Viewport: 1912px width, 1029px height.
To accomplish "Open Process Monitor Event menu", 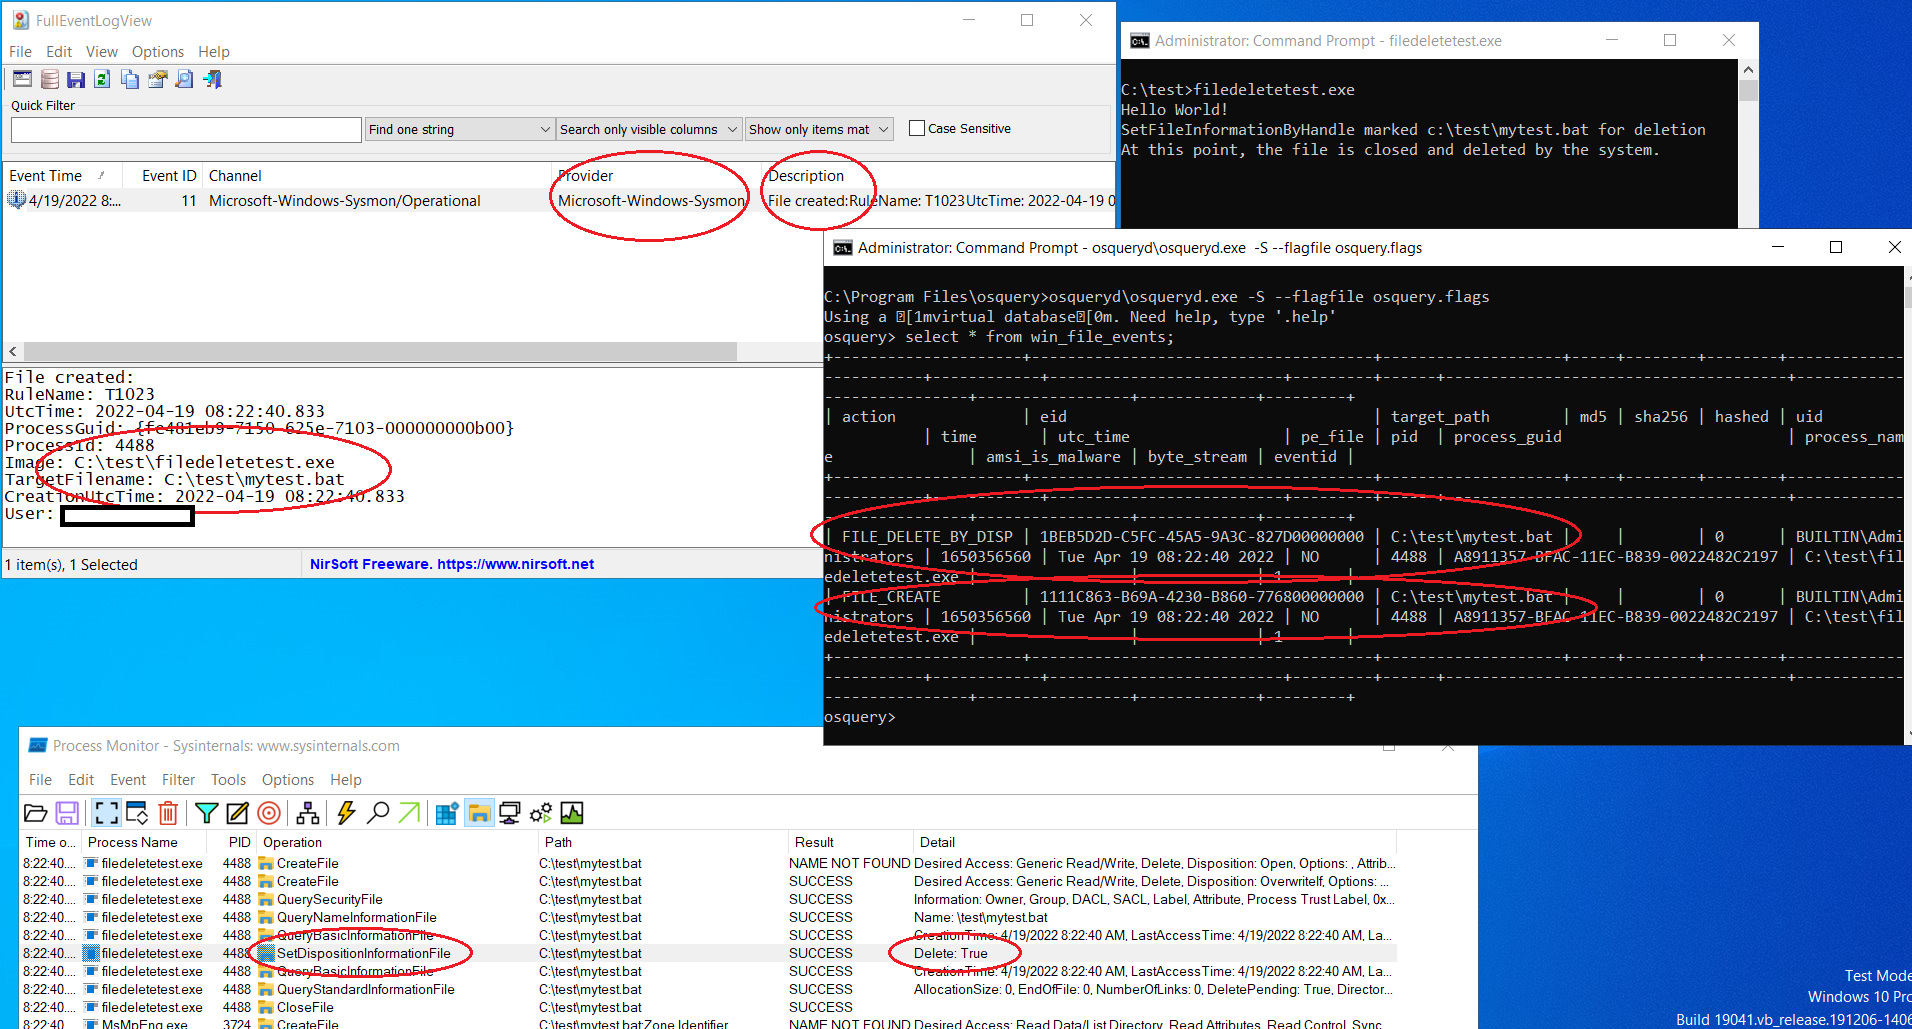I will tap(128, 780).
